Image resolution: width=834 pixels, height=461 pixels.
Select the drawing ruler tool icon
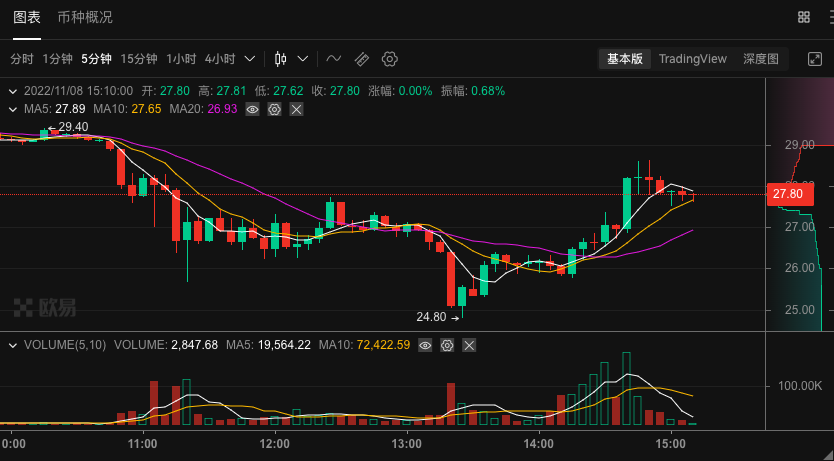pyautogui.click(x=362, y=59)
